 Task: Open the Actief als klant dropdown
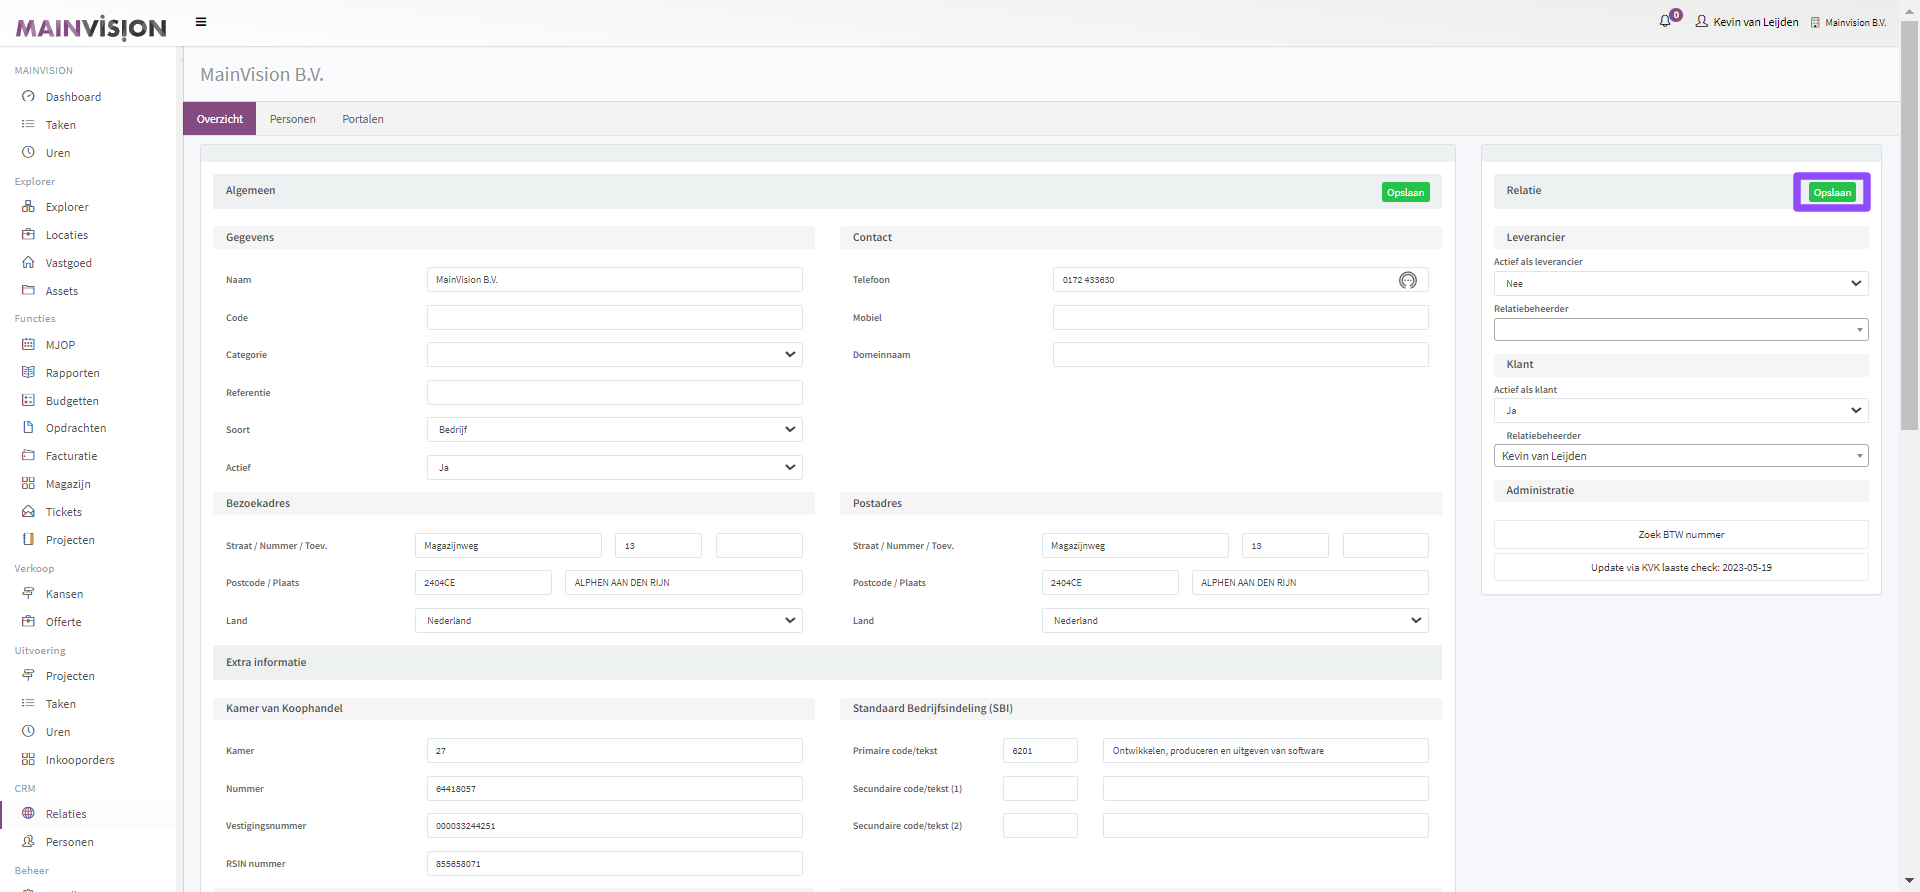pyautogui.click(x=1680, y=411)
